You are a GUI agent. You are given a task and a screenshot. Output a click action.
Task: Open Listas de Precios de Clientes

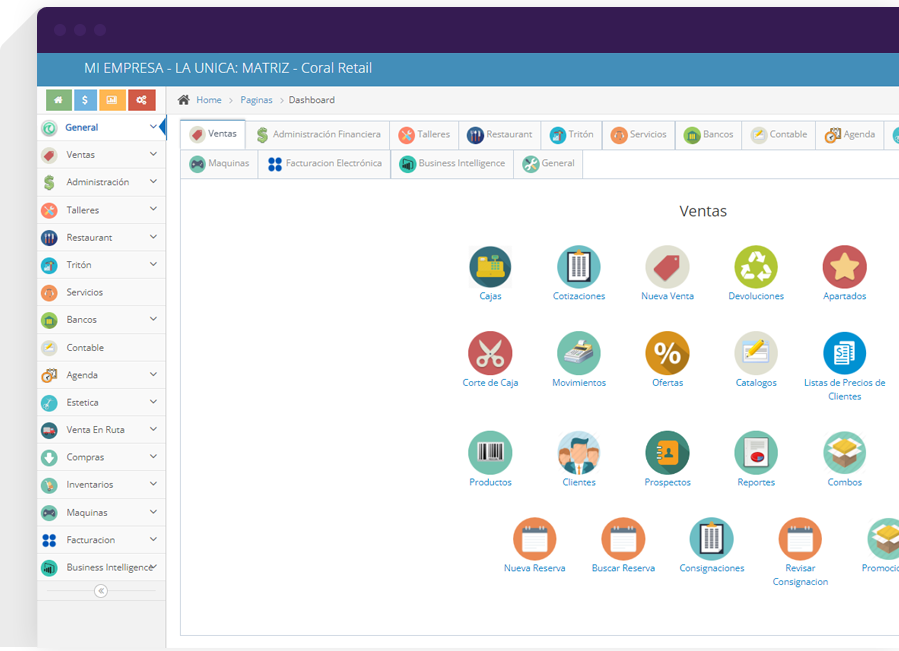click(x=845, y=353)
